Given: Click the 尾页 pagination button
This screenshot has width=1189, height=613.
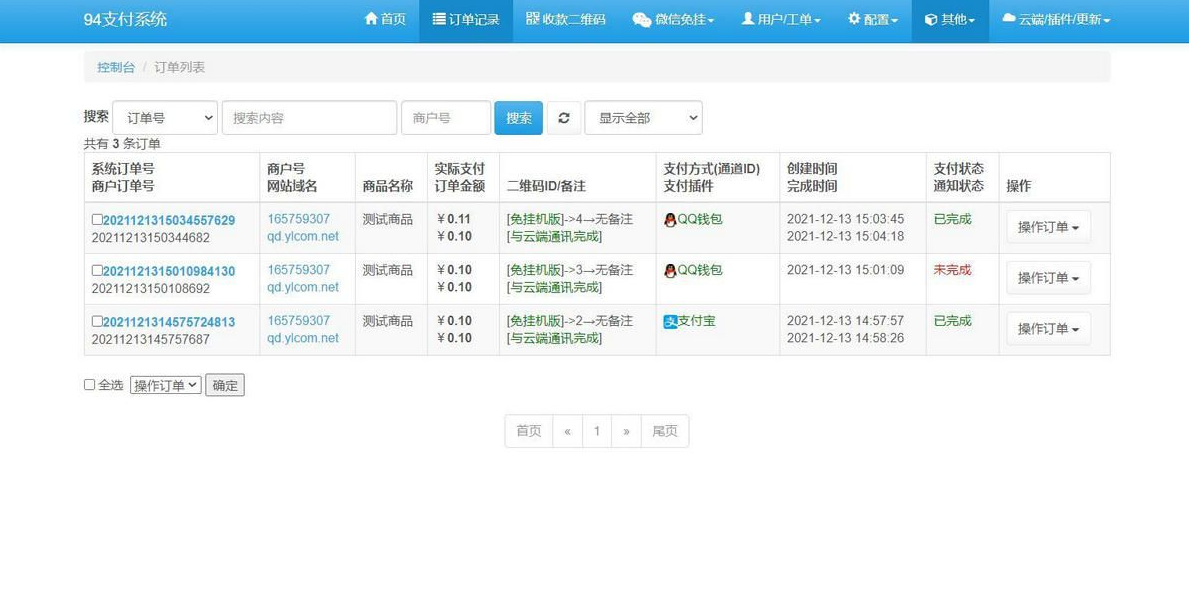Looking at the screenshot, I should [665, 431].
